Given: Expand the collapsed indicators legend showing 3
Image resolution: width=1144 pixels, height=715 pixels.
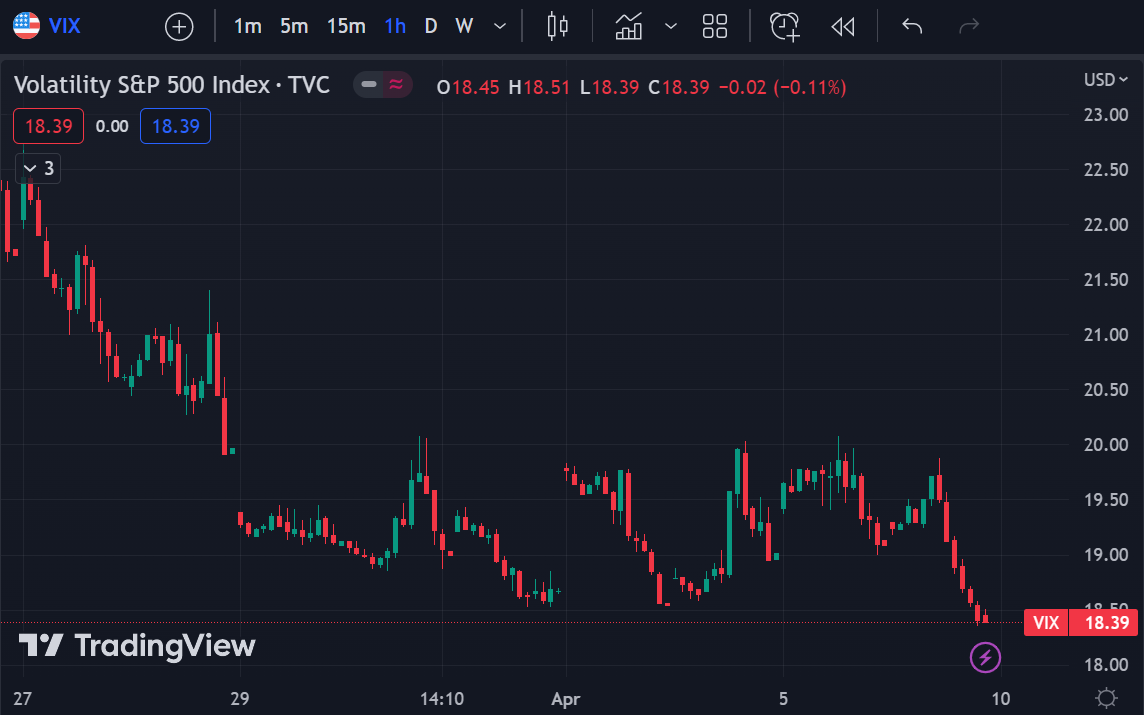Looking at the screenshot, I should 38,169.
